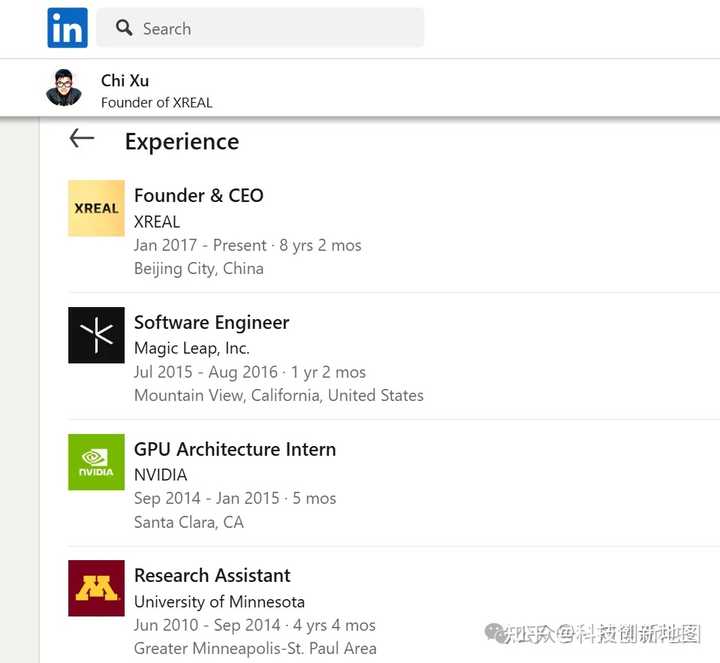Click the Experience section heading

(x=182, y=142)
